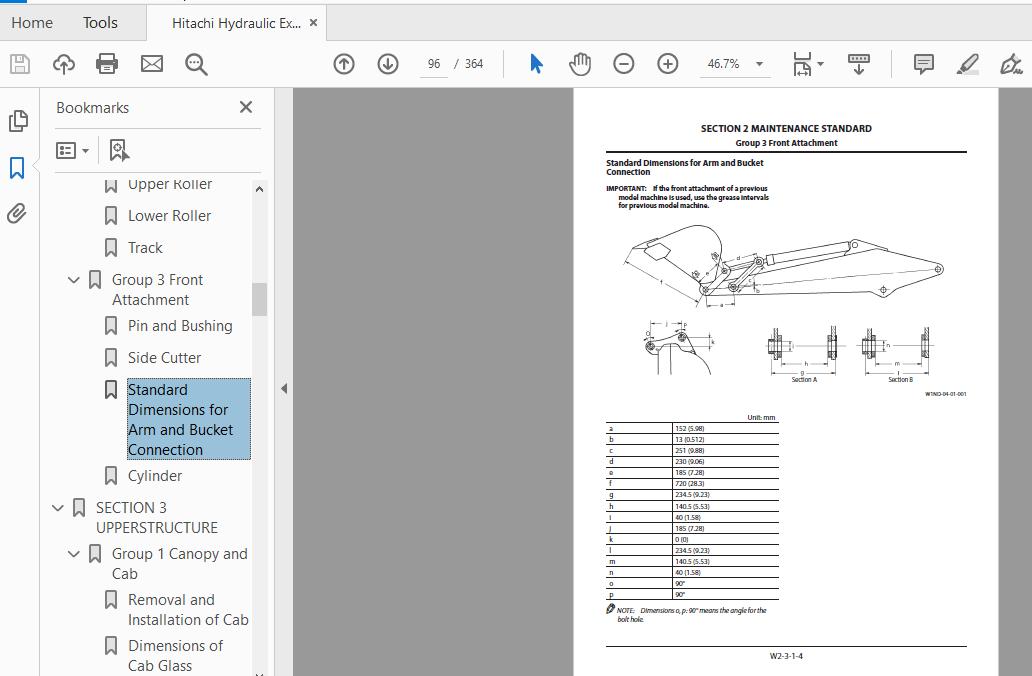Open Page Thumbnails side panel
1032x676 pixels.
18,120
